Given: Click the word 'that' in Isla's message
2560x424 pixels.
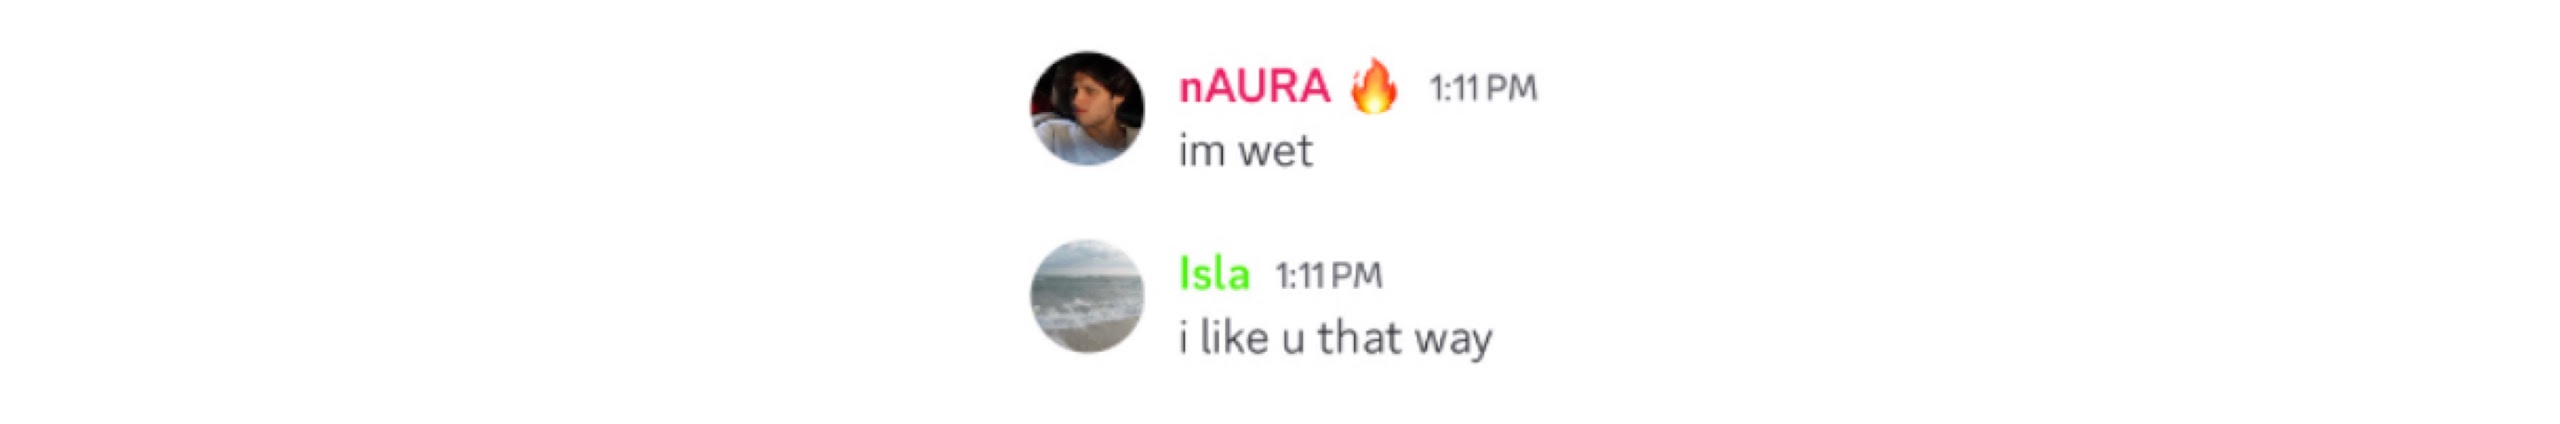Looking at the screenshot, I should [x=1352, y=337].
